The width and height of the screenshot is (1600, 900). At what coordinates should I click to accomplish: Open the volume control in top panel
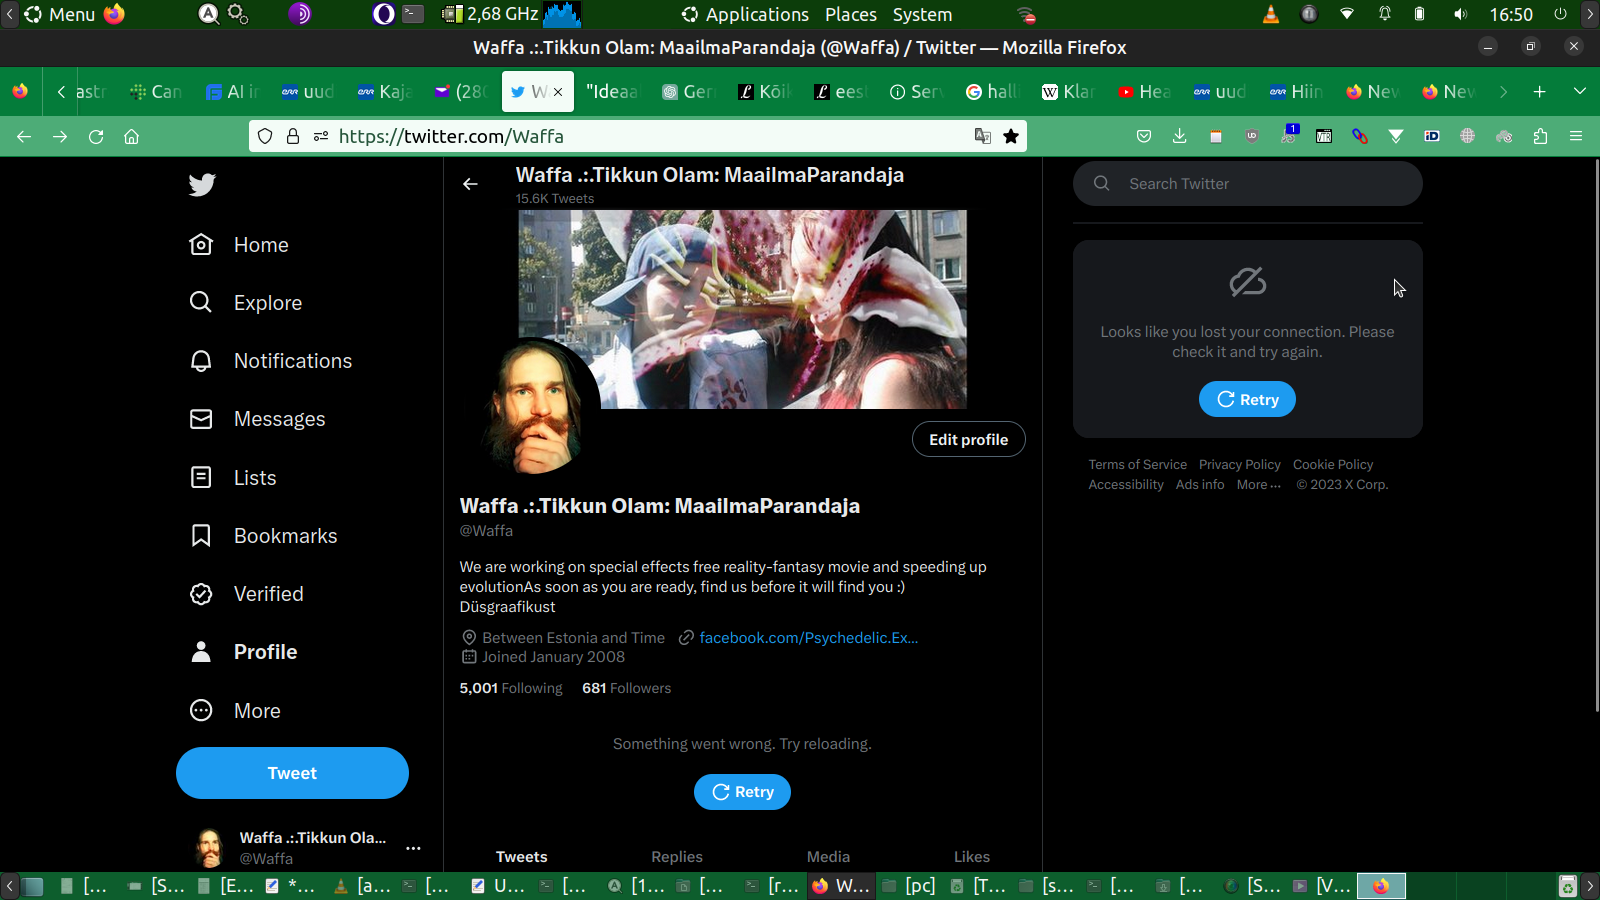click(x=1461, y=14)
